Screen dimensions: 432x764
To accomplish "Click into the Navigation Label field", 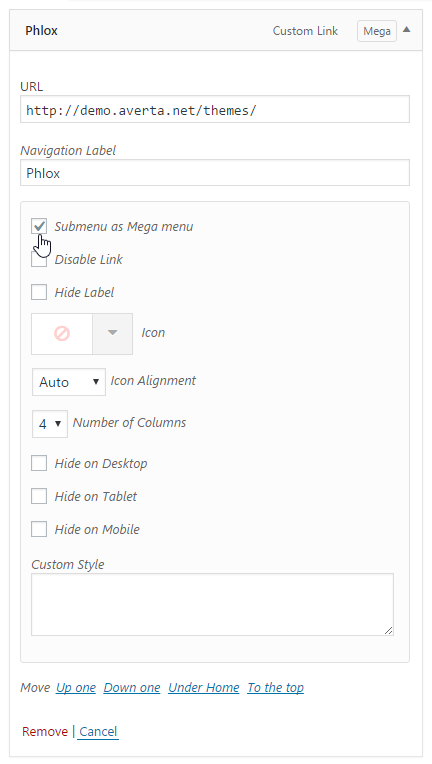I will click(x=215, y=172).
